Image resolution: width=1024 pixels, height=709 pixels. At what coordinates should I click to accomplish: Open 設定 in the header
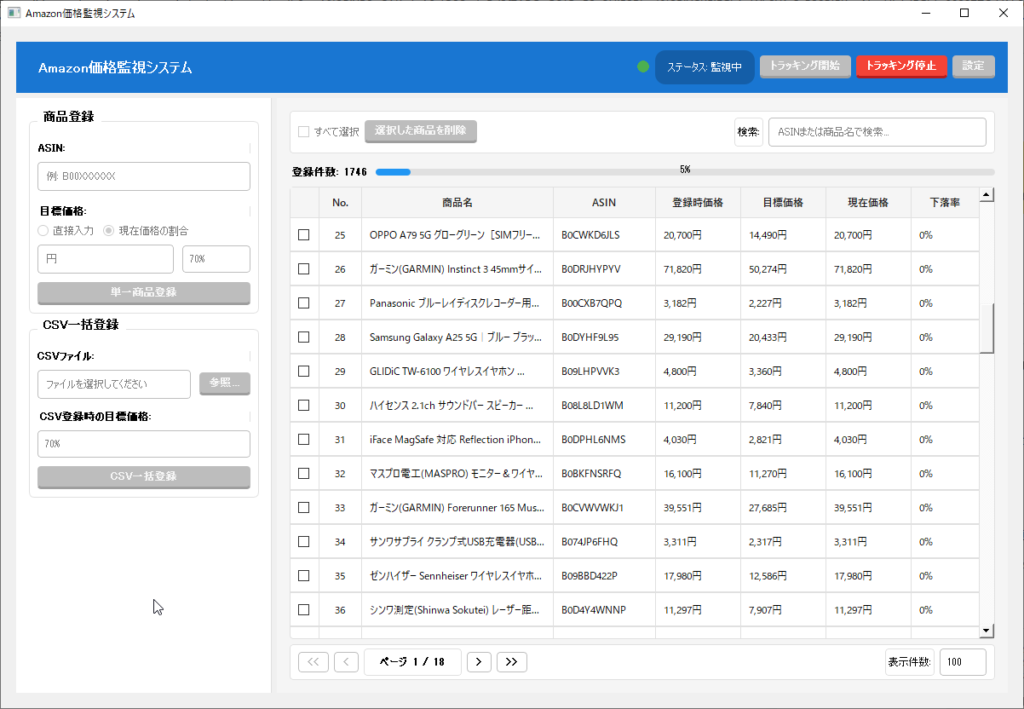(973, 66)
